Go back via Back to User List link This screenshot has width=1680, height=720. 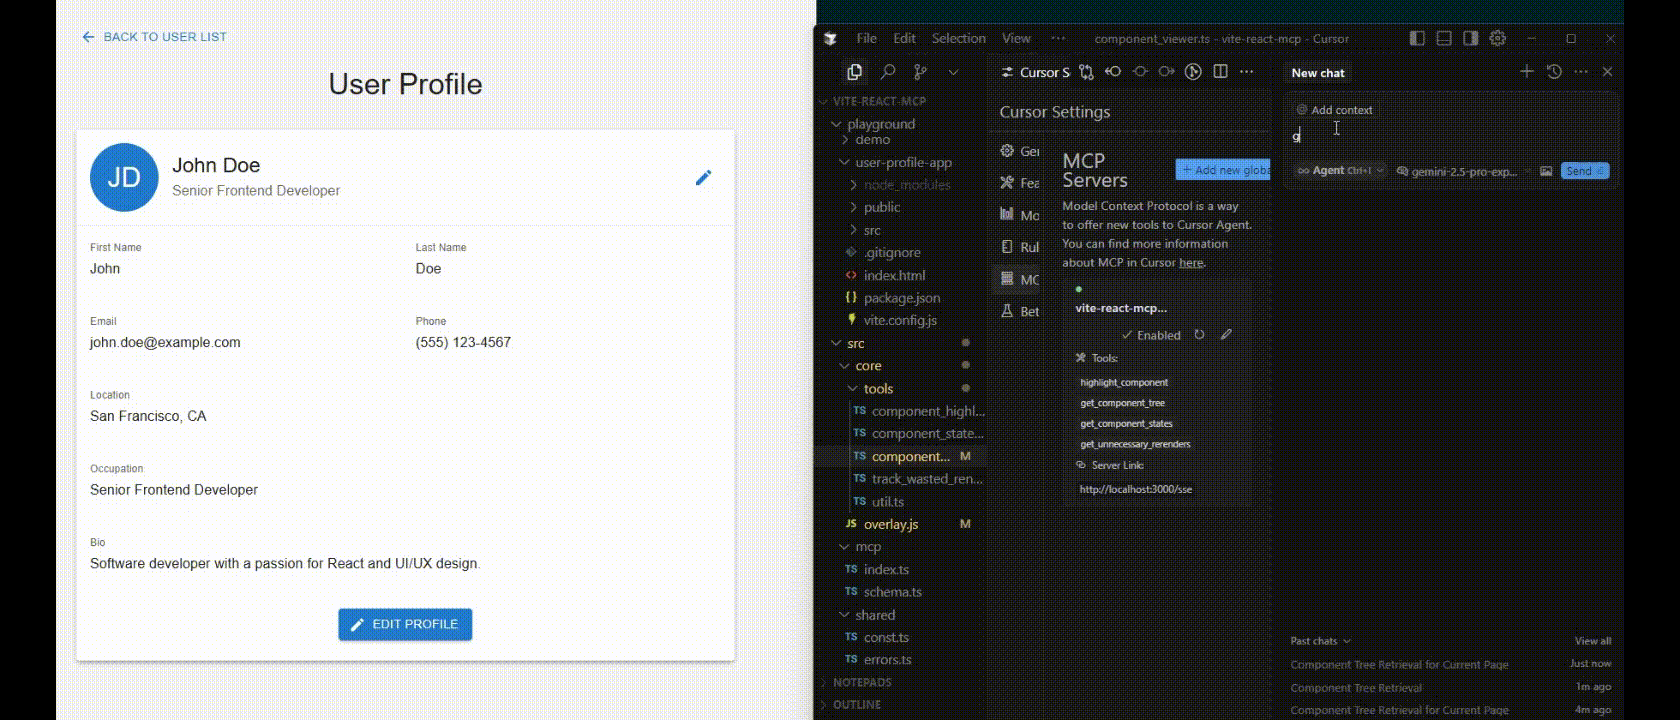click(x=154, y=37)
